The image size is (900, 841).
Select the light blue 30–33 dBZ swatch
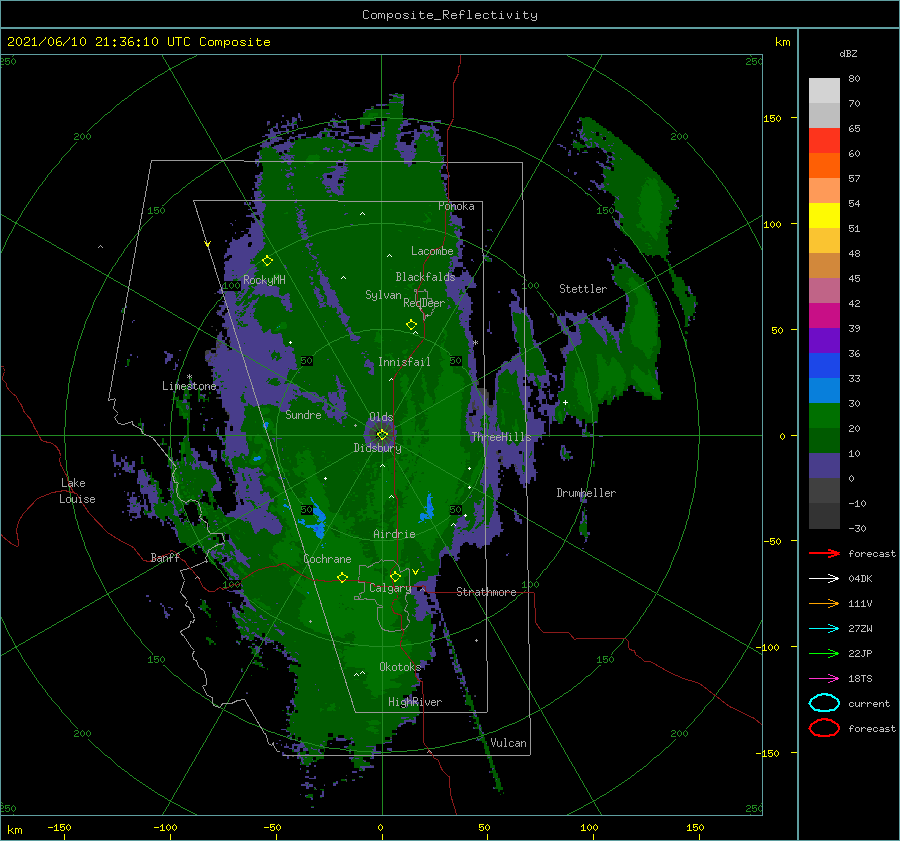click(x=824, y=391)
